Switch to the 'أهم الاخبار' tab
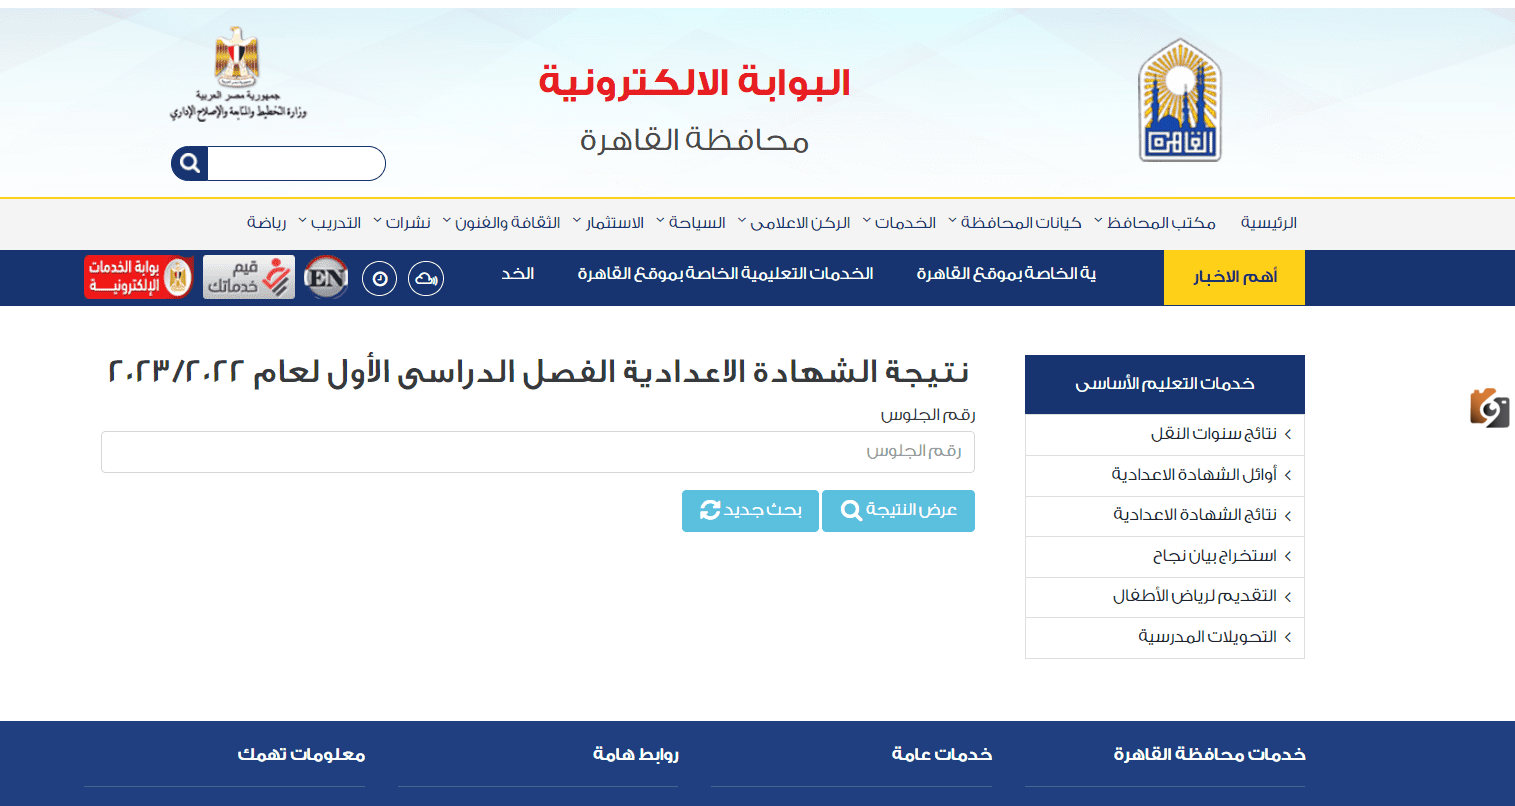The width and height of the screenshot is (1515, 806). (x=1233, y=277)
